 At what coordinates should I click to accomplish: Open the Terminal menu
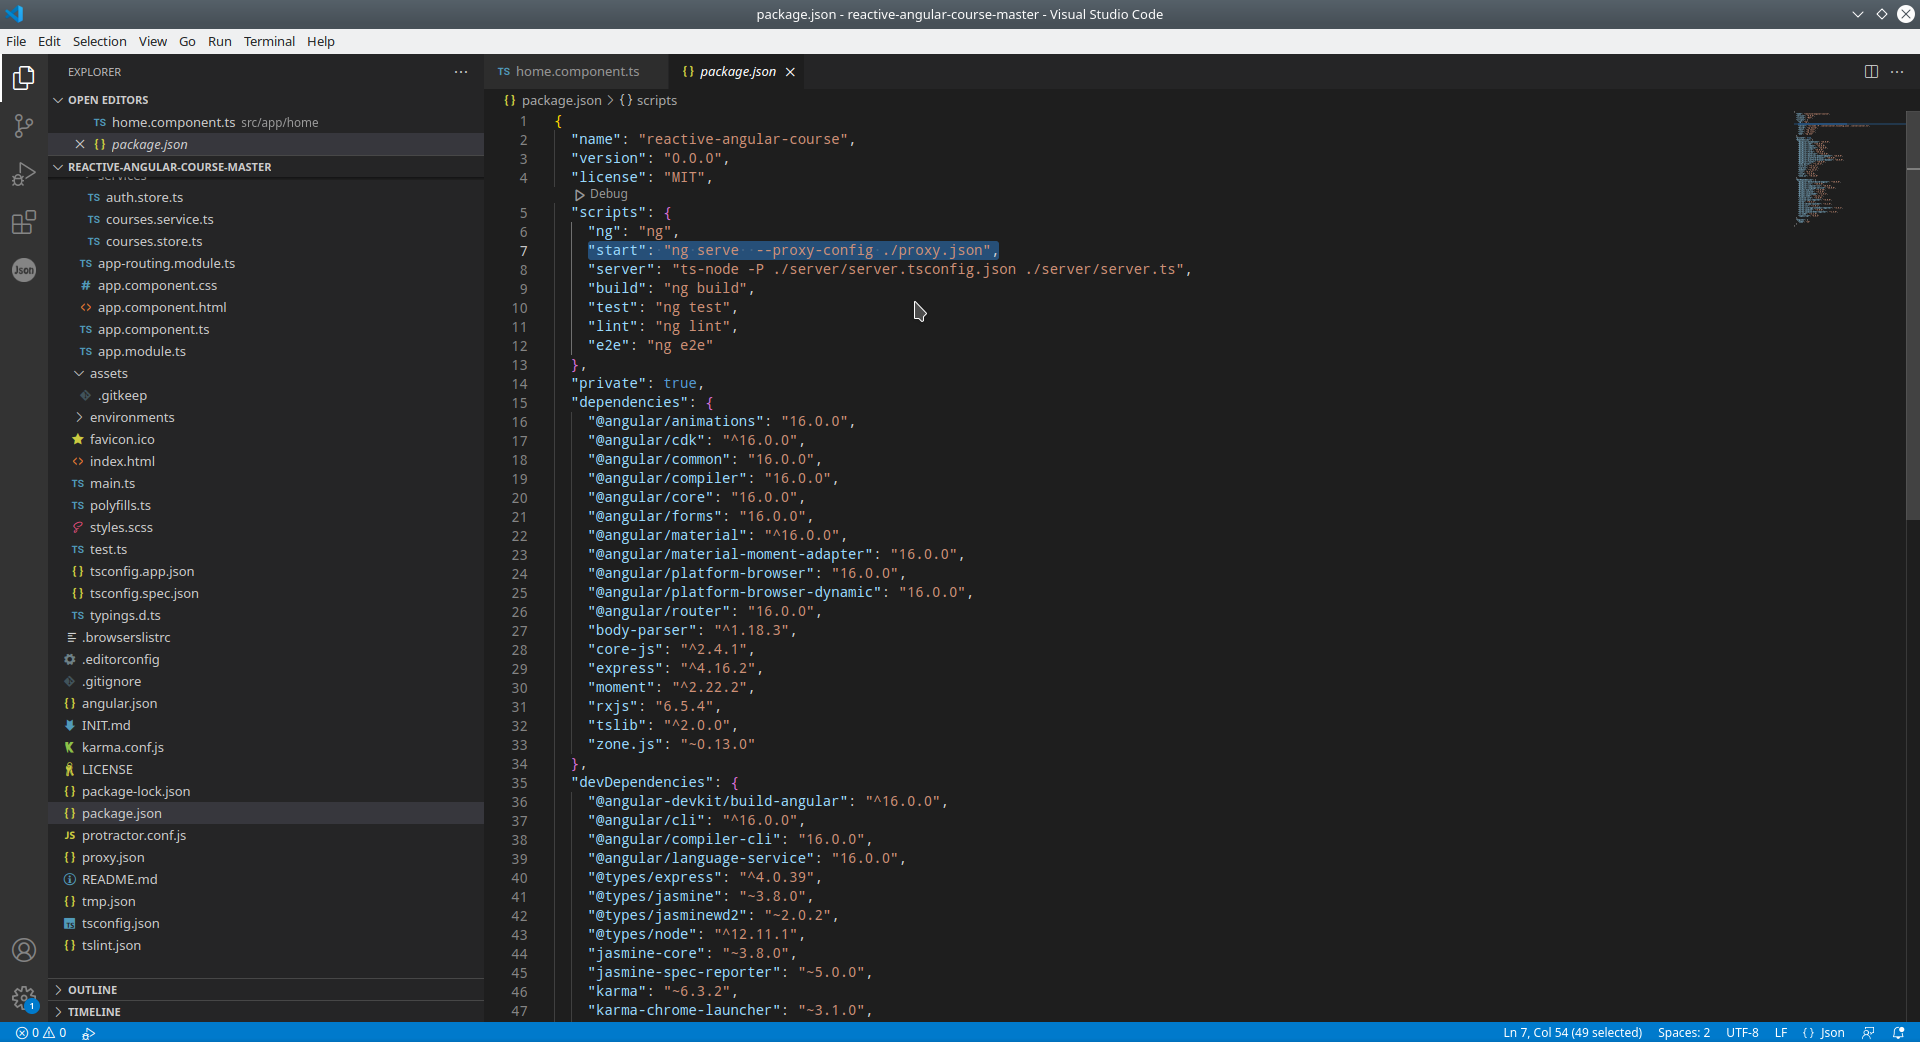tap(269, 41)
